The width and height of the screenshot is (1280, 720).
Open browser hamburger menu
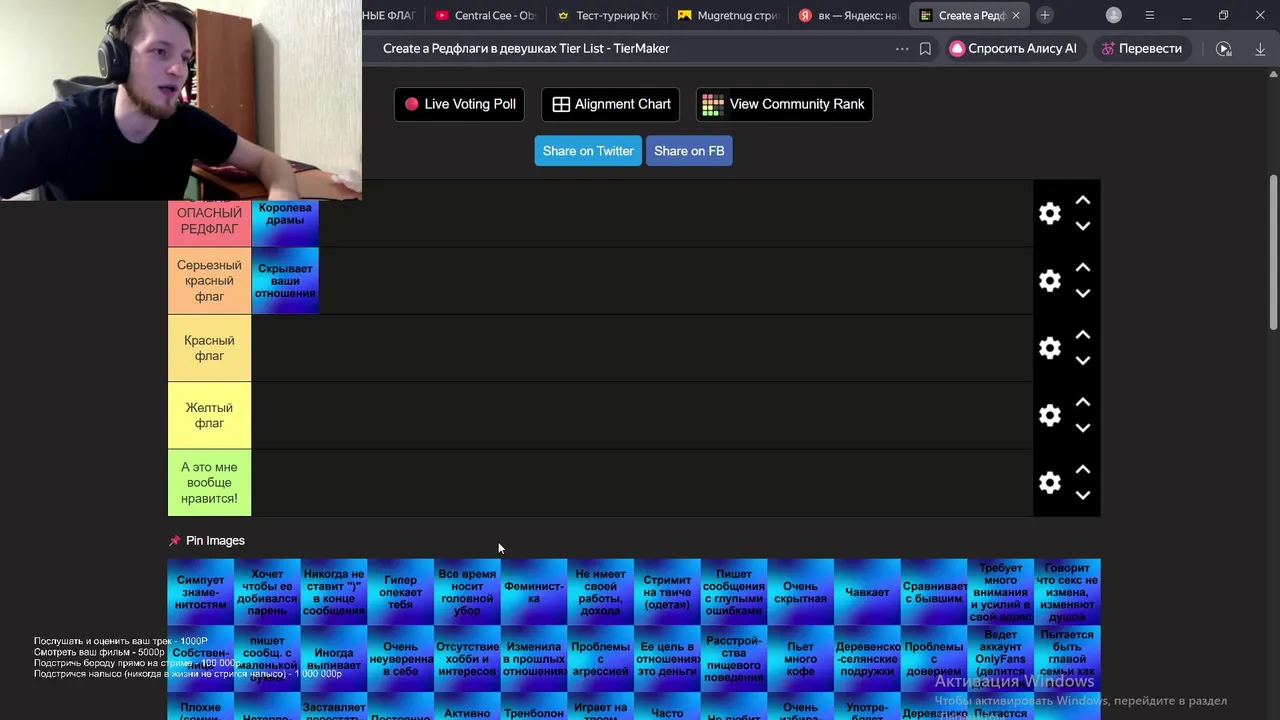1150,15
